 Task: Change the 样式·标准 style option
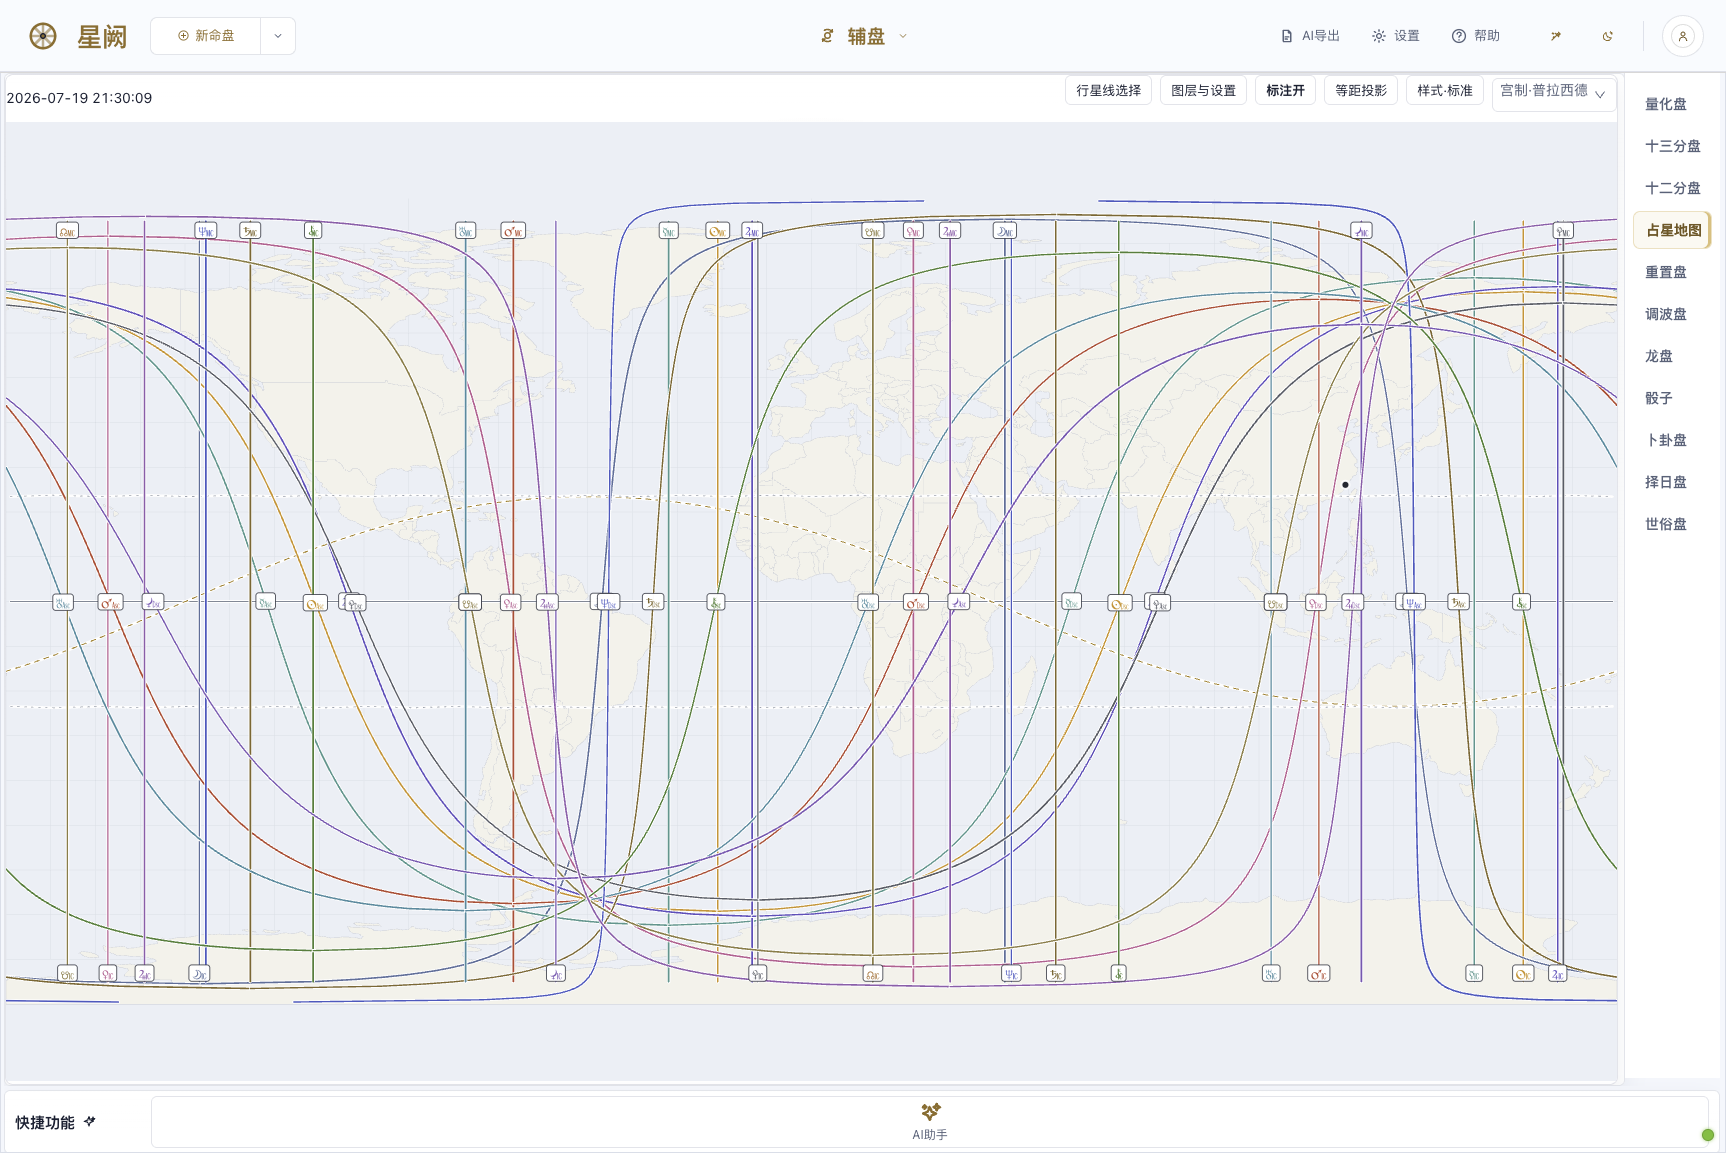point(1444,90)
